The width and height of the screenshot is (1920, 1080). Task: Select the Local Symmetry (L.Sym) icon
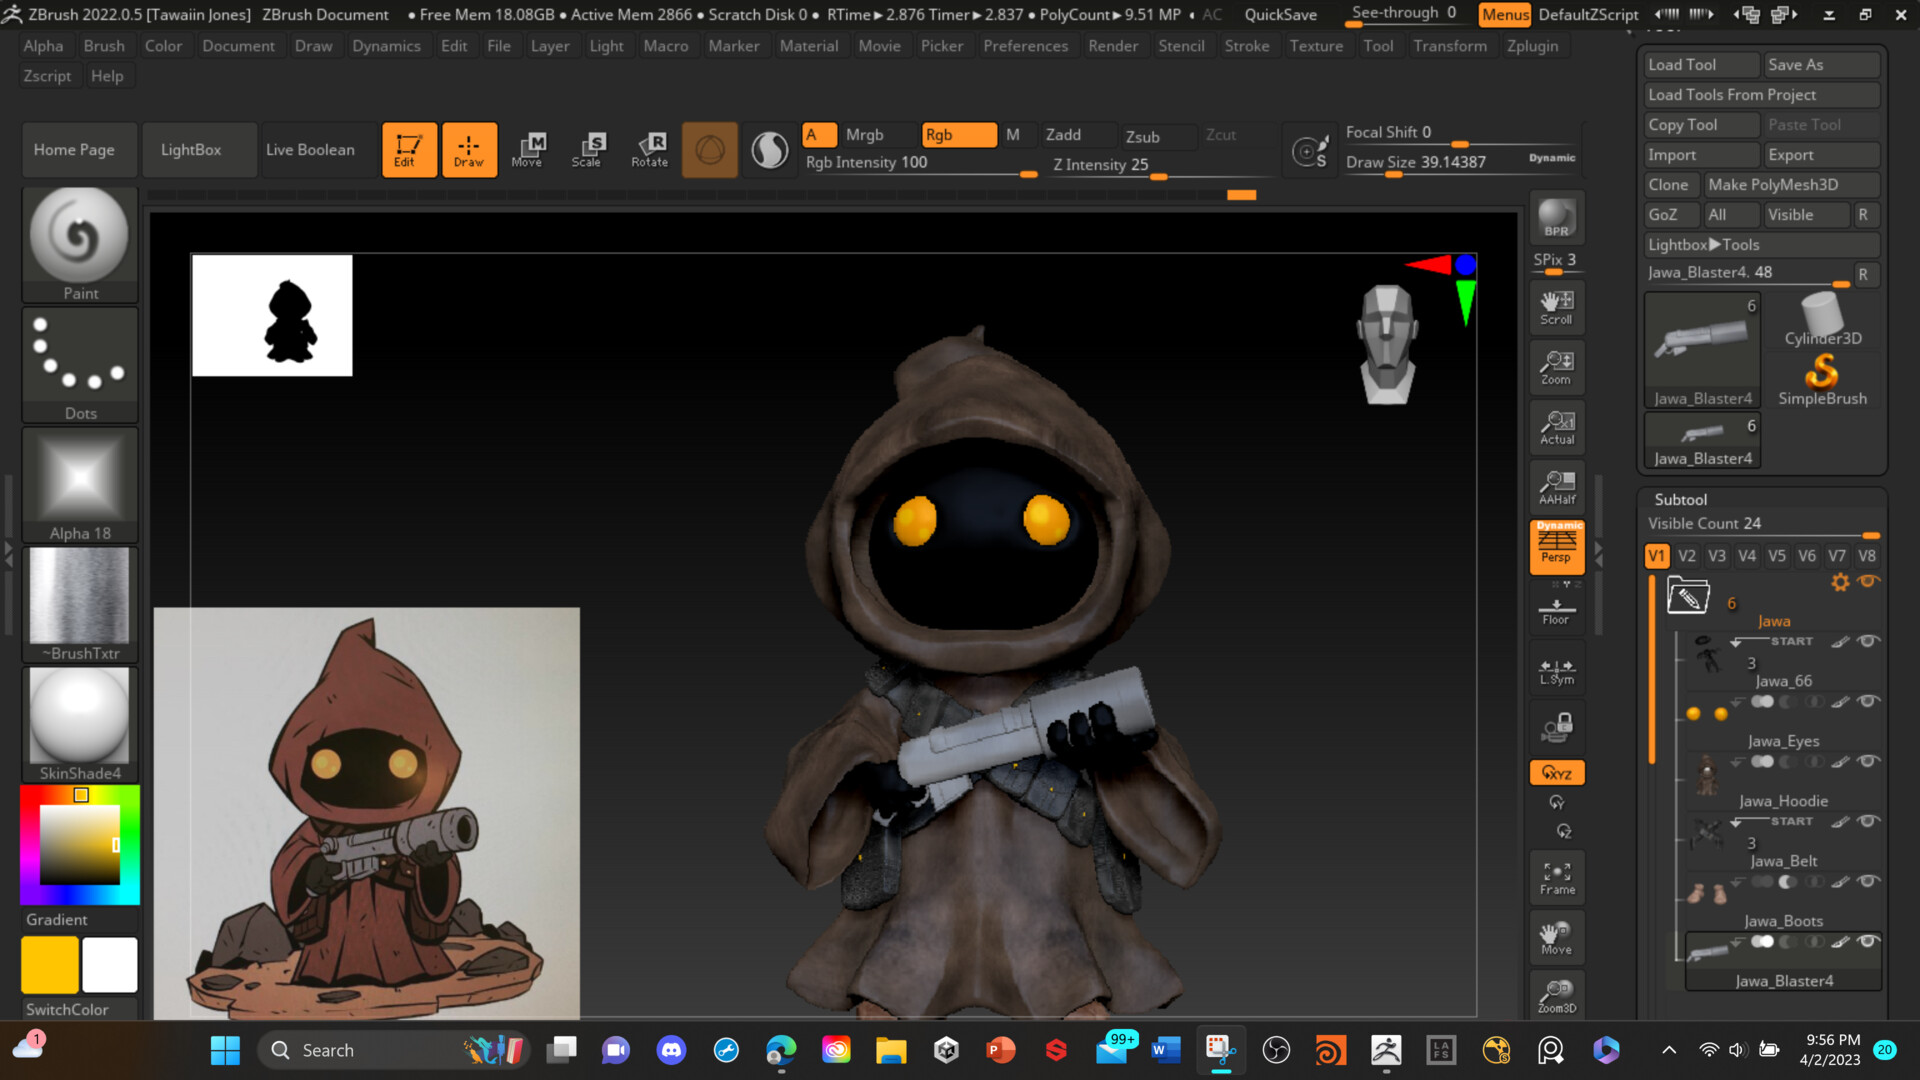(x=1556, y=668)
